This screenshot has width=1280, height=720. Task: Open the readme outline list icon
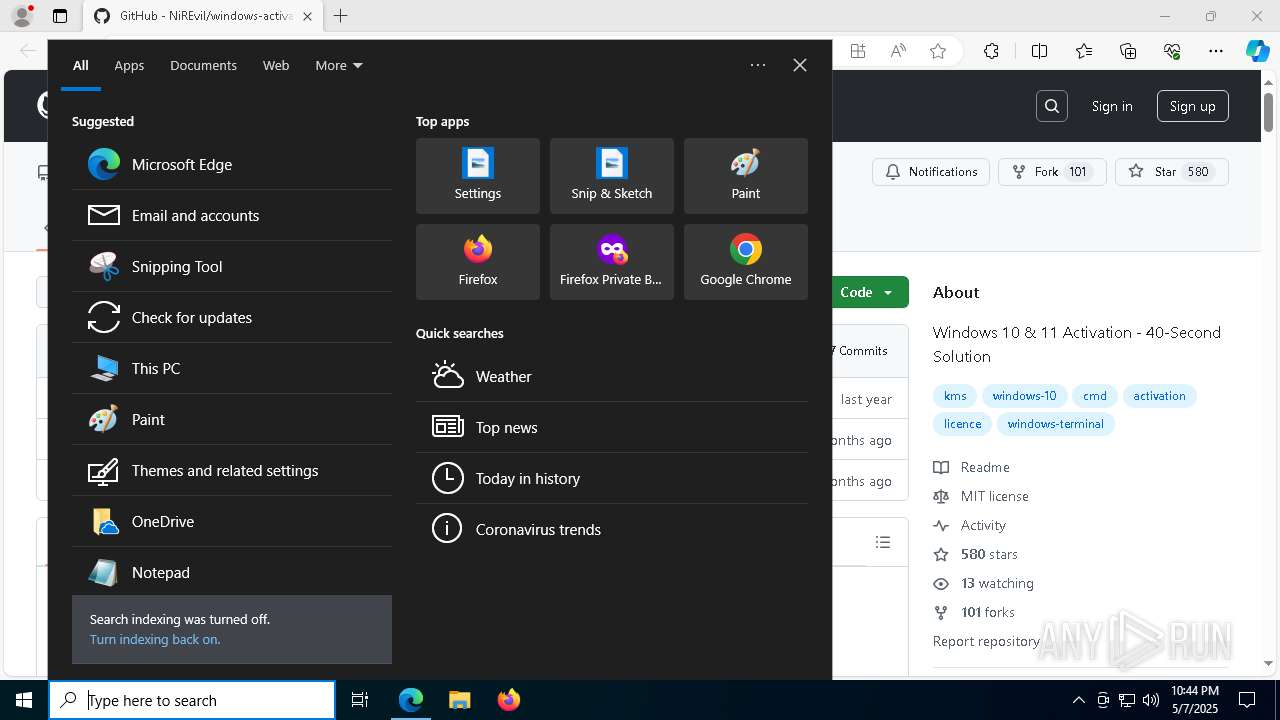coord(883,542)
